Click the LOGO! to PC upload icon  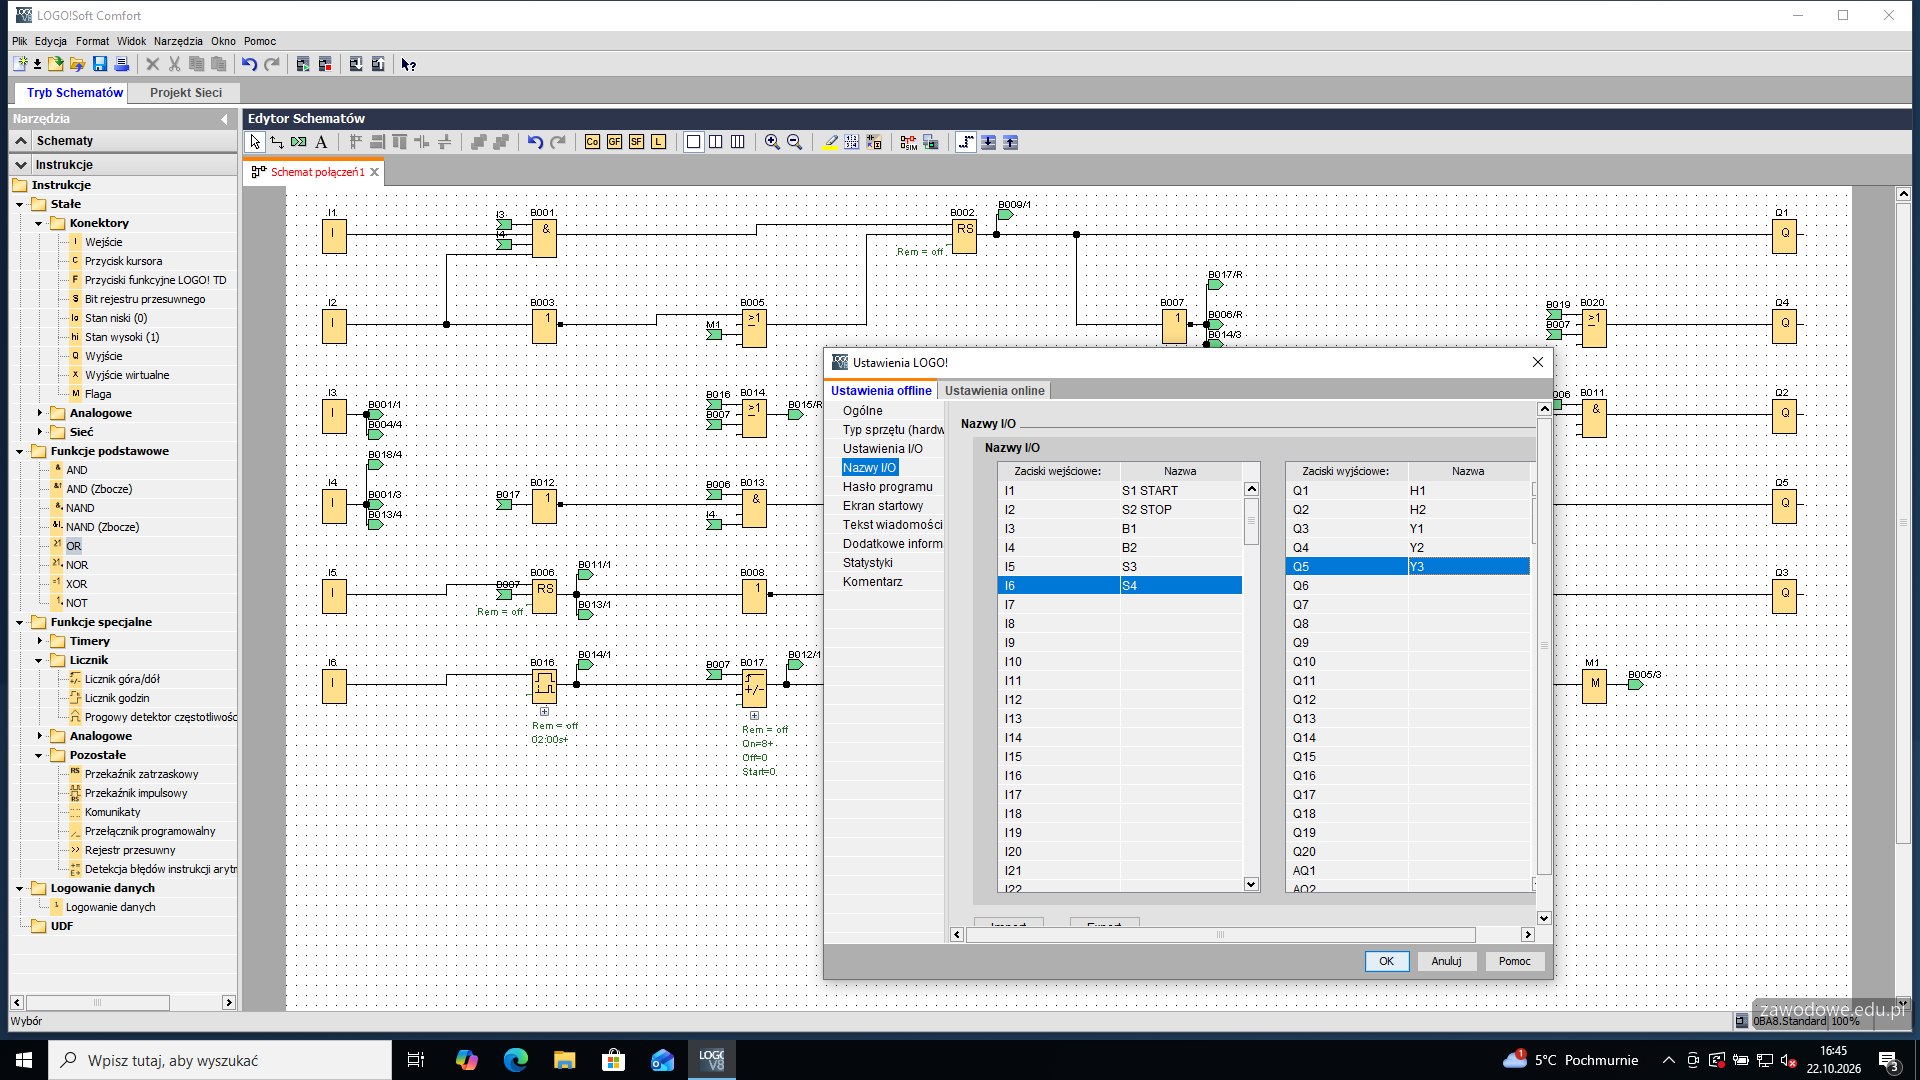378,64
